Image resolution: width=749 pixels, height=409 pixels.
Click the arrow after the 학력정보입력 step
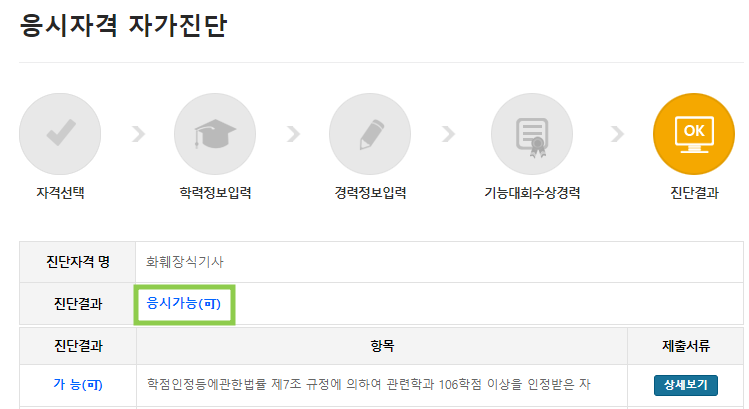[293, 134]
